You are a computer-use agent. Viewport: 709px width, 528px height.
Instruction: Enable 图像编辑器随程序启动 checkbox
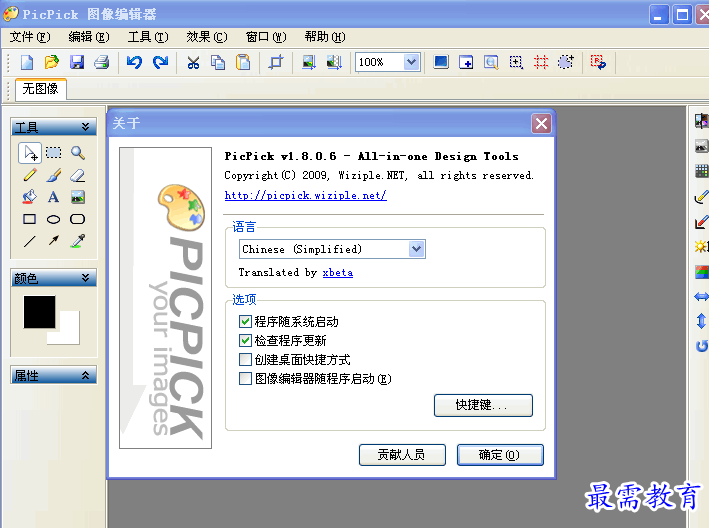(x=245, y=378)
